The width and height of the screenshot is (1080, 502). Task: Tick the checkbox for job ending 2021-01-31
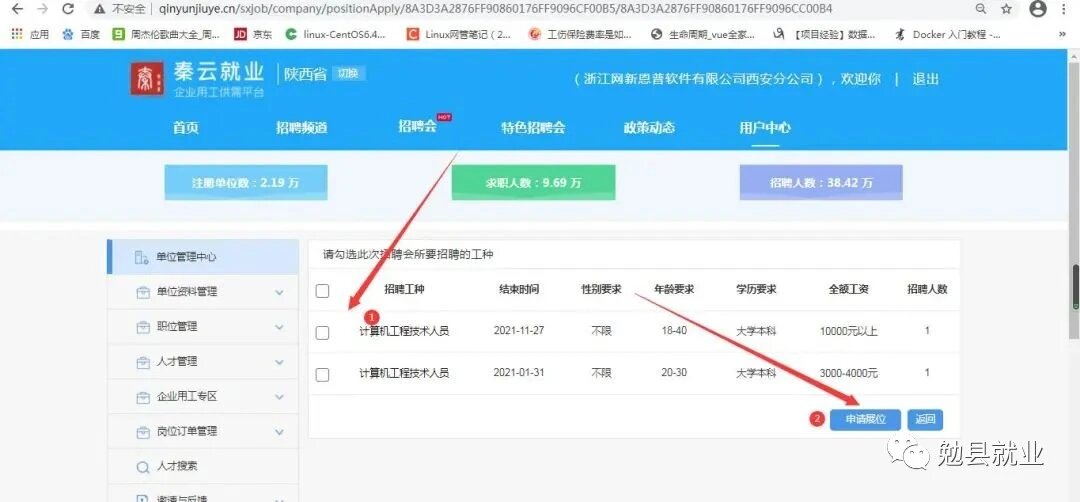322,375
